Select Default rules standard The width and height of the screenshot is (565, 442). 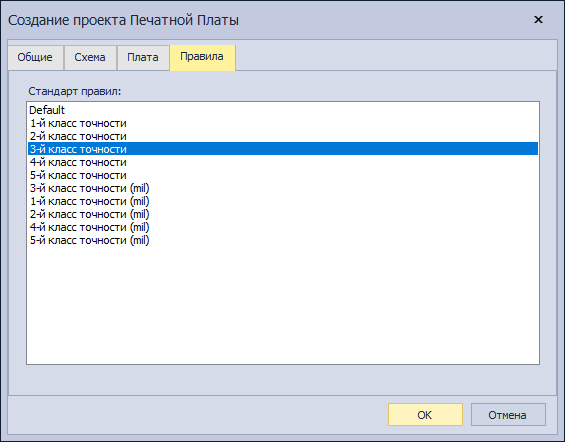(x=283, y=110)
